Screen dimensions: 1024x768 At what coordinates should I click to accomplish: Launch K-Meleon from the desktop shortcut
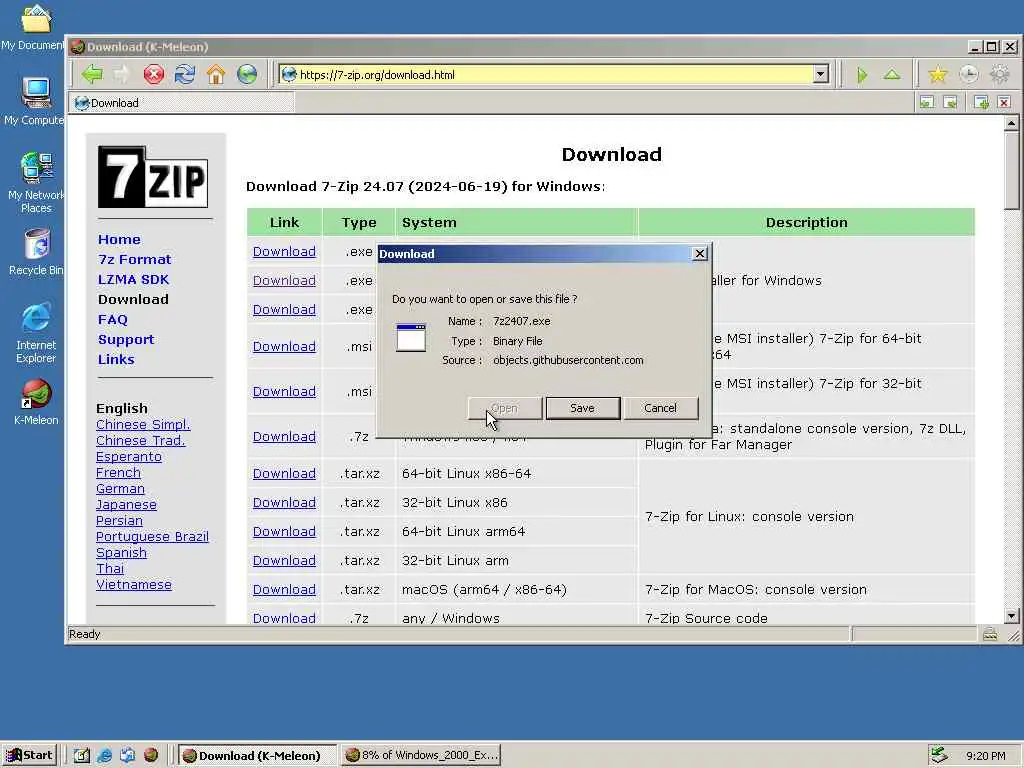(x=36, y=402)
